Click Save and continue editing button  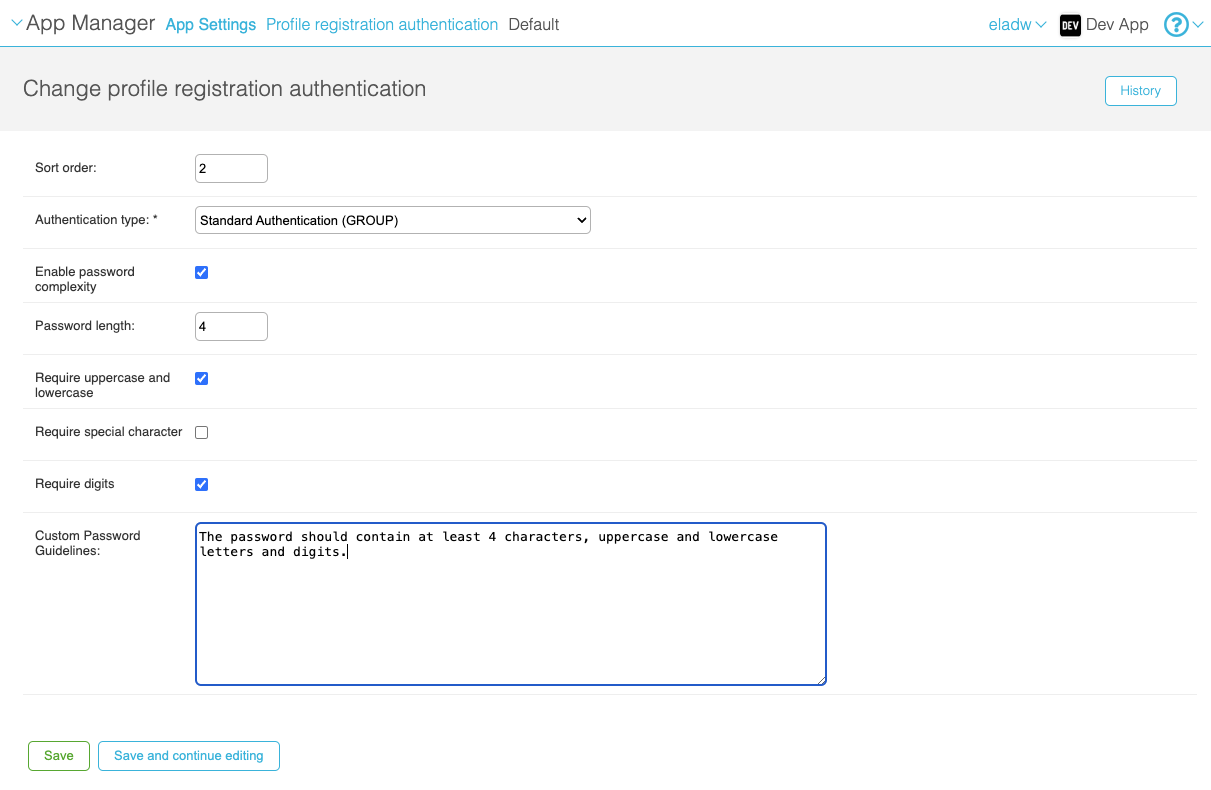(189, 756)
